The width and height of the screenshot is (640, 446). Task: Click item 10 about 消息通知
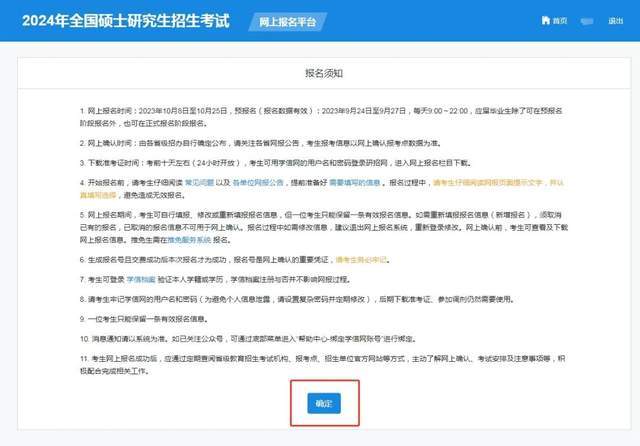[248, 339]
